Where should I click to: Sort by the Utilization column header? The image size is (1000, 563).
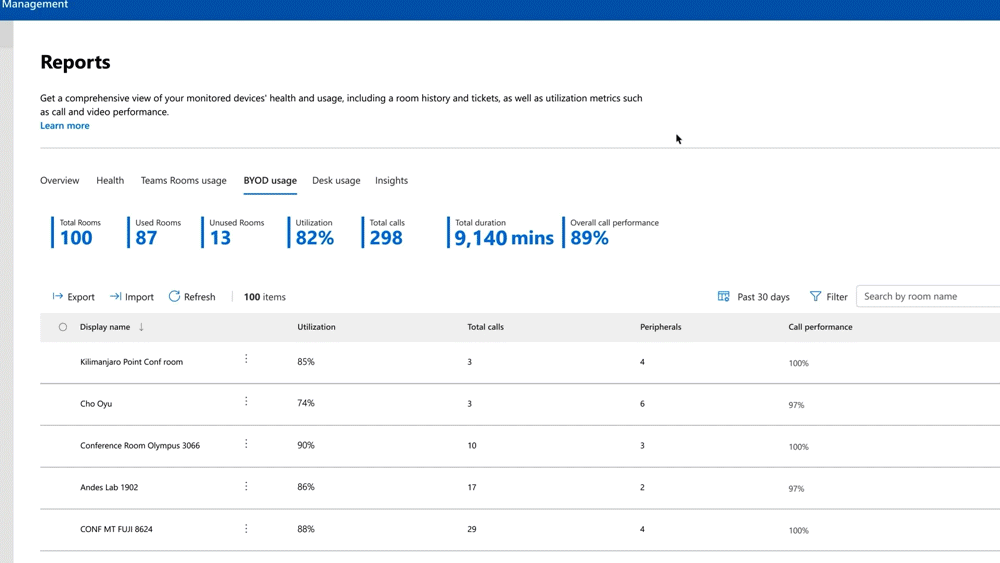pyautogui.click(x=316, y=327)
